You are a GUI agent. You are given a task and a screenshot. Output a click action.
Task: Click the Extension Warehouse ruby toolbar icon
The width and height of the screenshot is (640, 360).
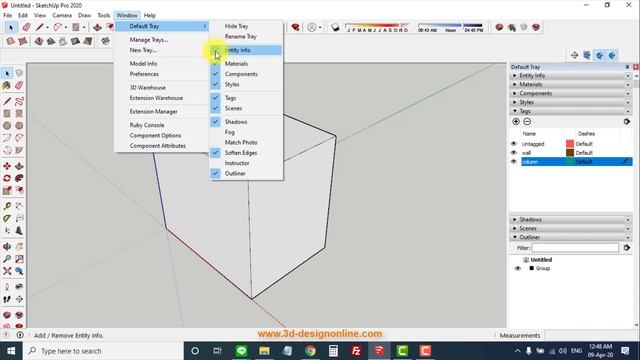tap(296, 27)
